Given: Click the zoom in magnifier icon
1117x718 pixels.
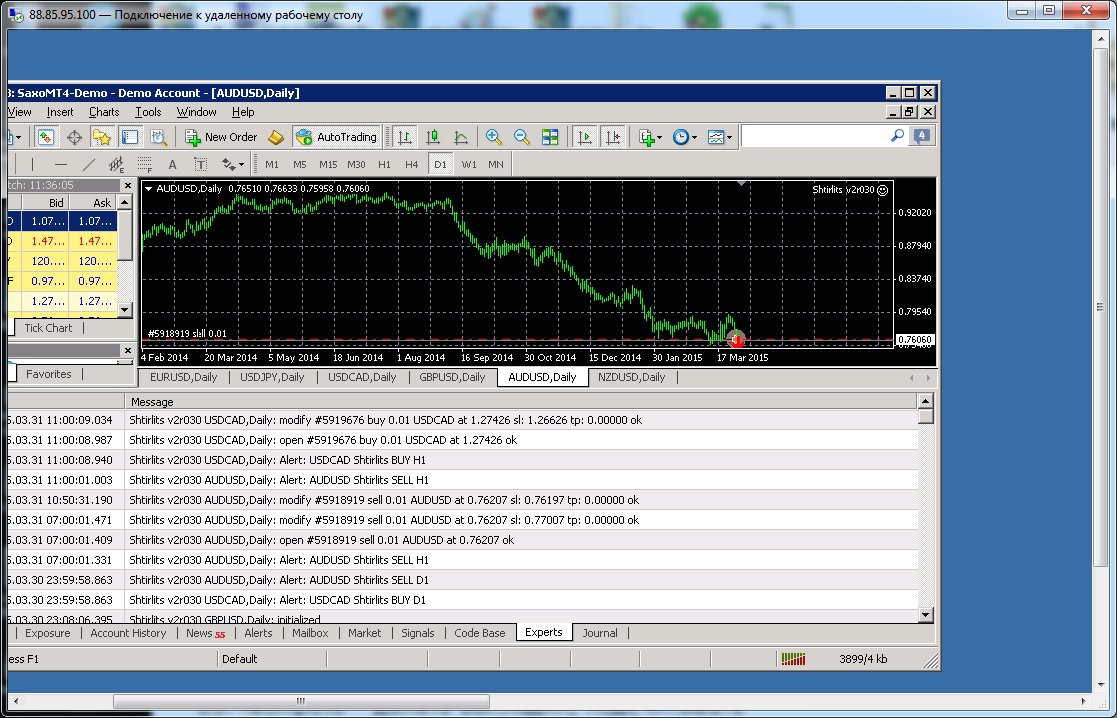Looking at the screenshot, I should [493, 137].
